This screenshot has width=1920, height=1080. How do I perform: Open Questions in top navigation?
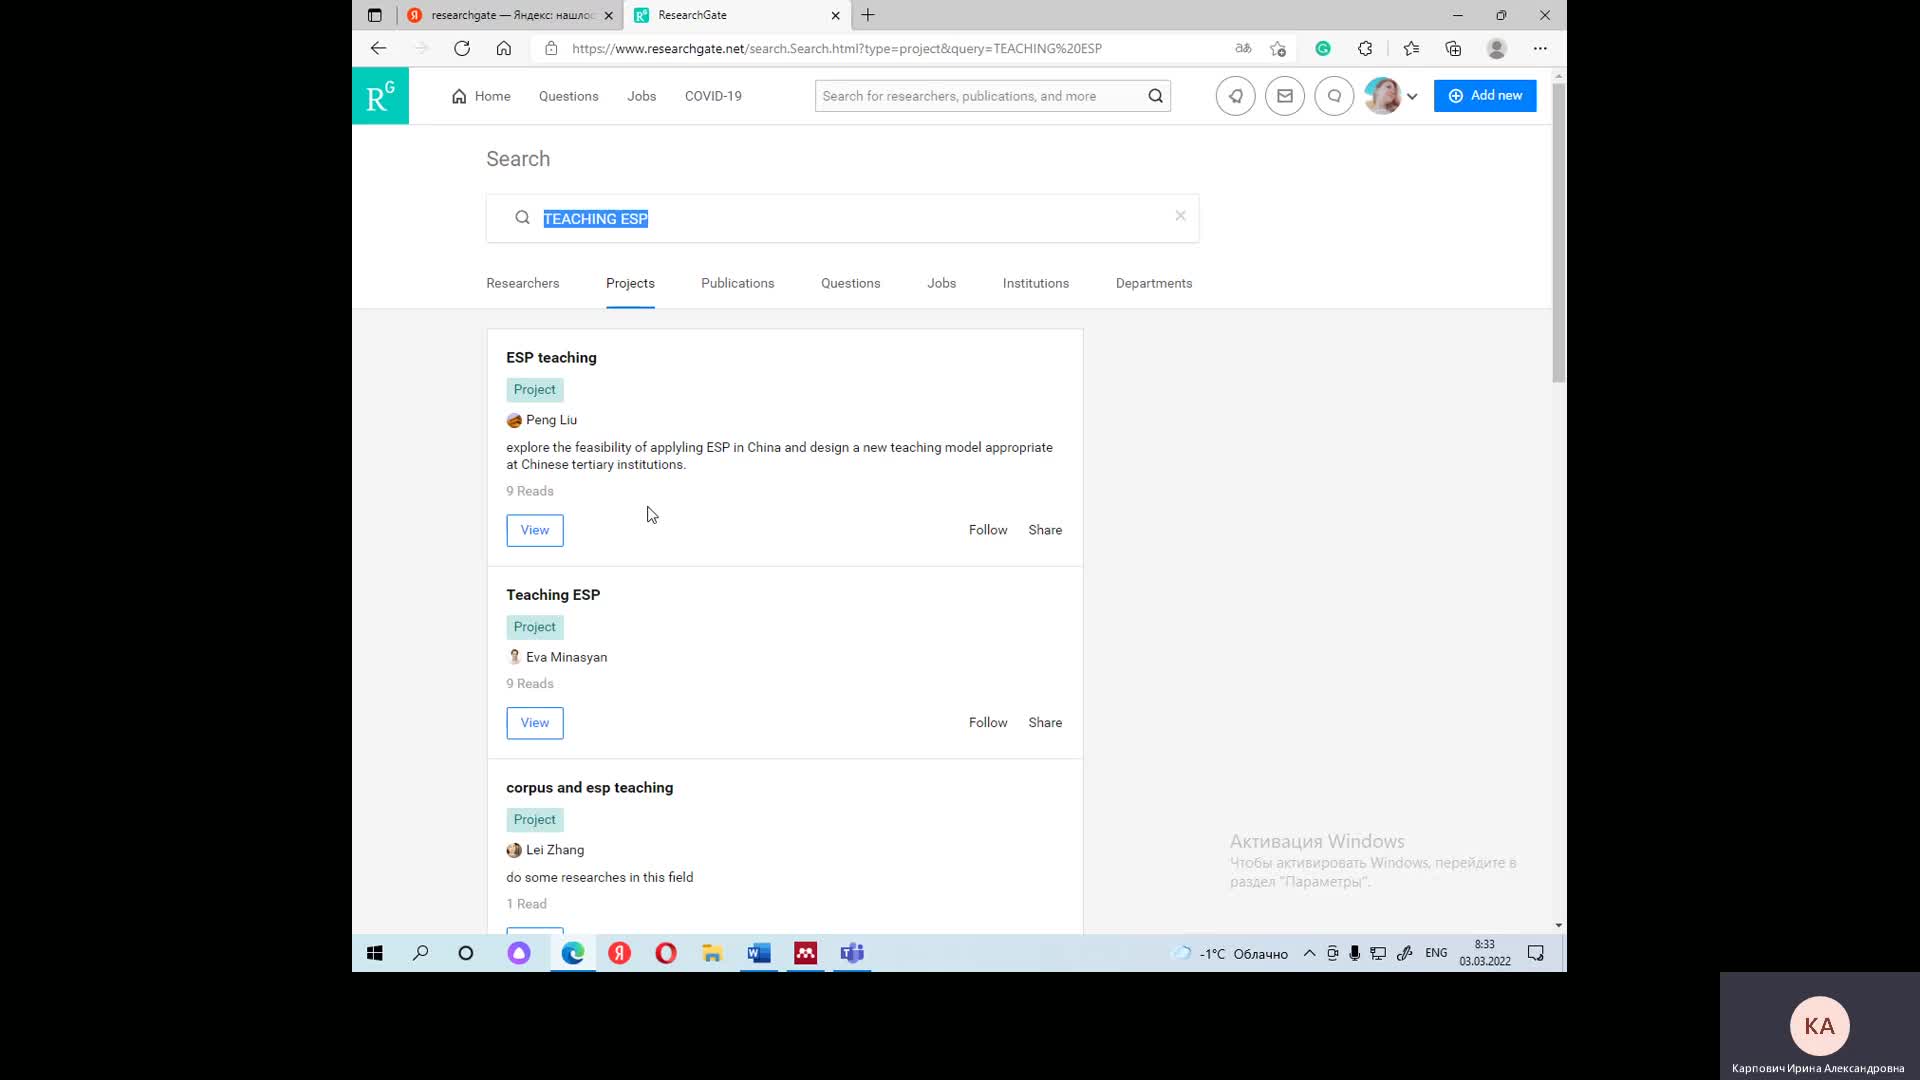(x=568, y=96)
